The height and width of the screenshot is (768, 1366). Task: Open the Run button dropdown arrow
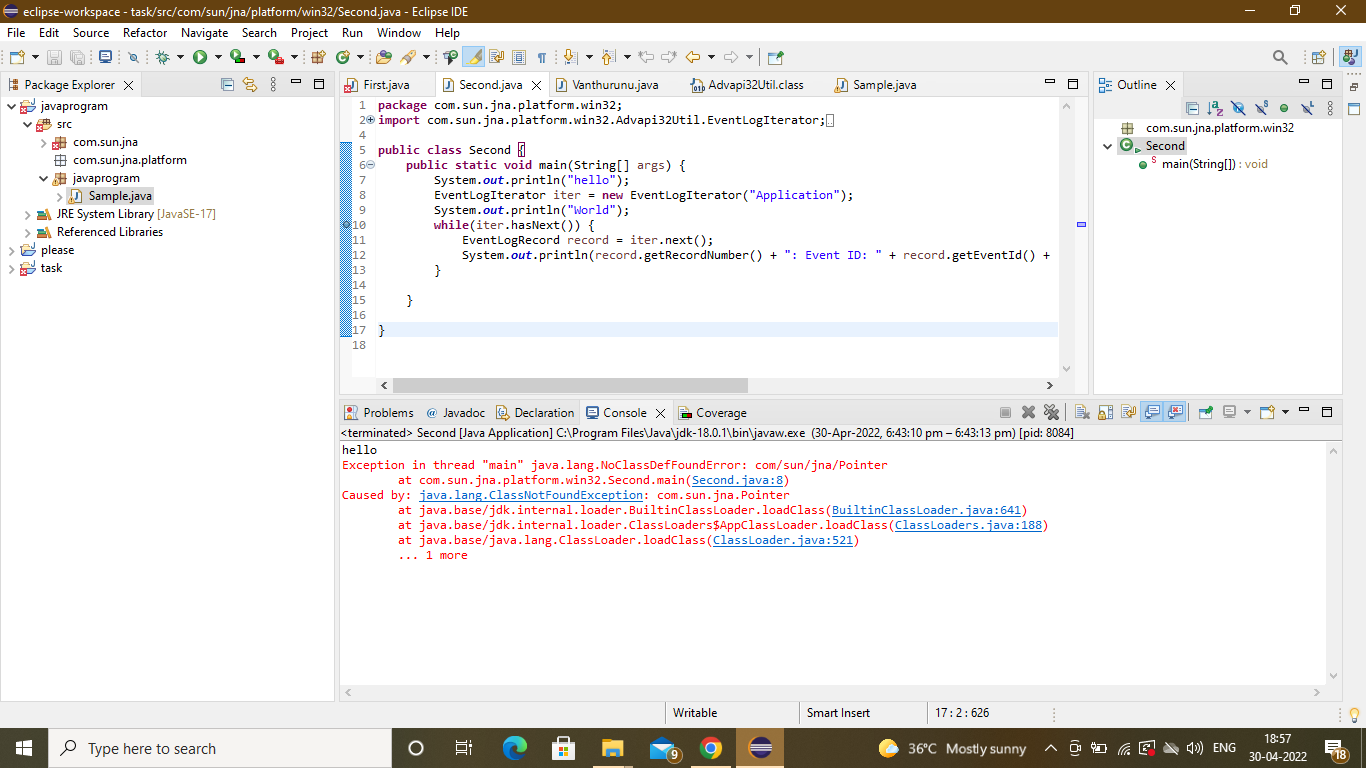tap(217, 58)
